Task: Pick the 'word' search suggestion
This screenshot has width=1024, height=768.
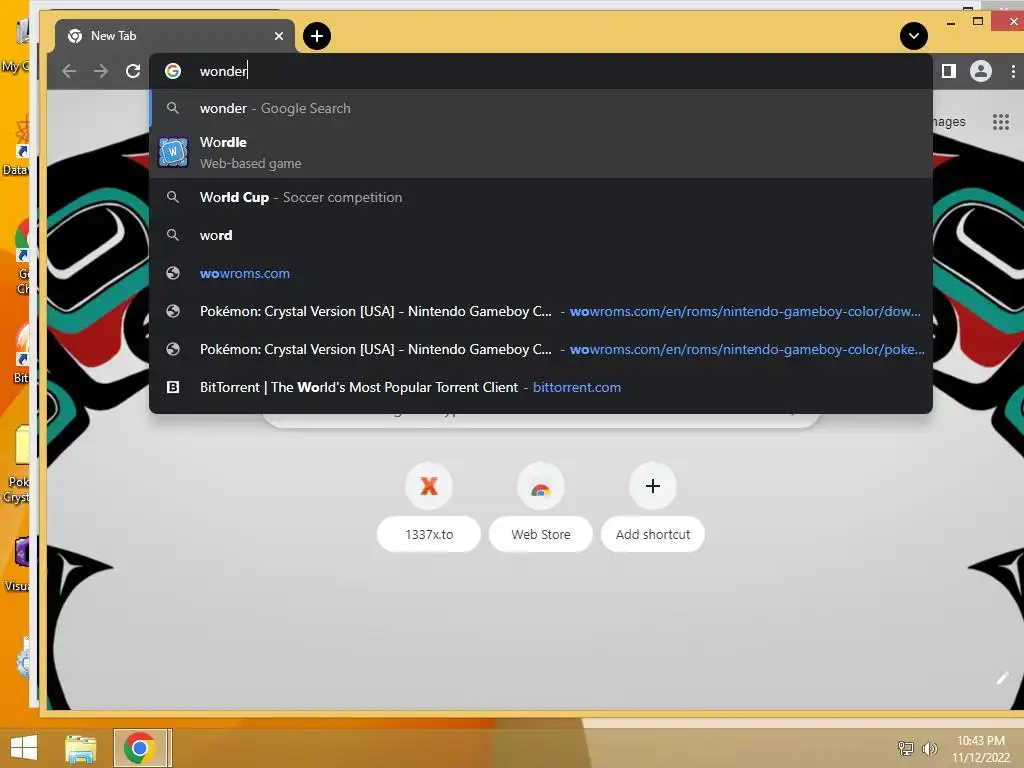Action: pyautogui.click(x=541, y=235)
